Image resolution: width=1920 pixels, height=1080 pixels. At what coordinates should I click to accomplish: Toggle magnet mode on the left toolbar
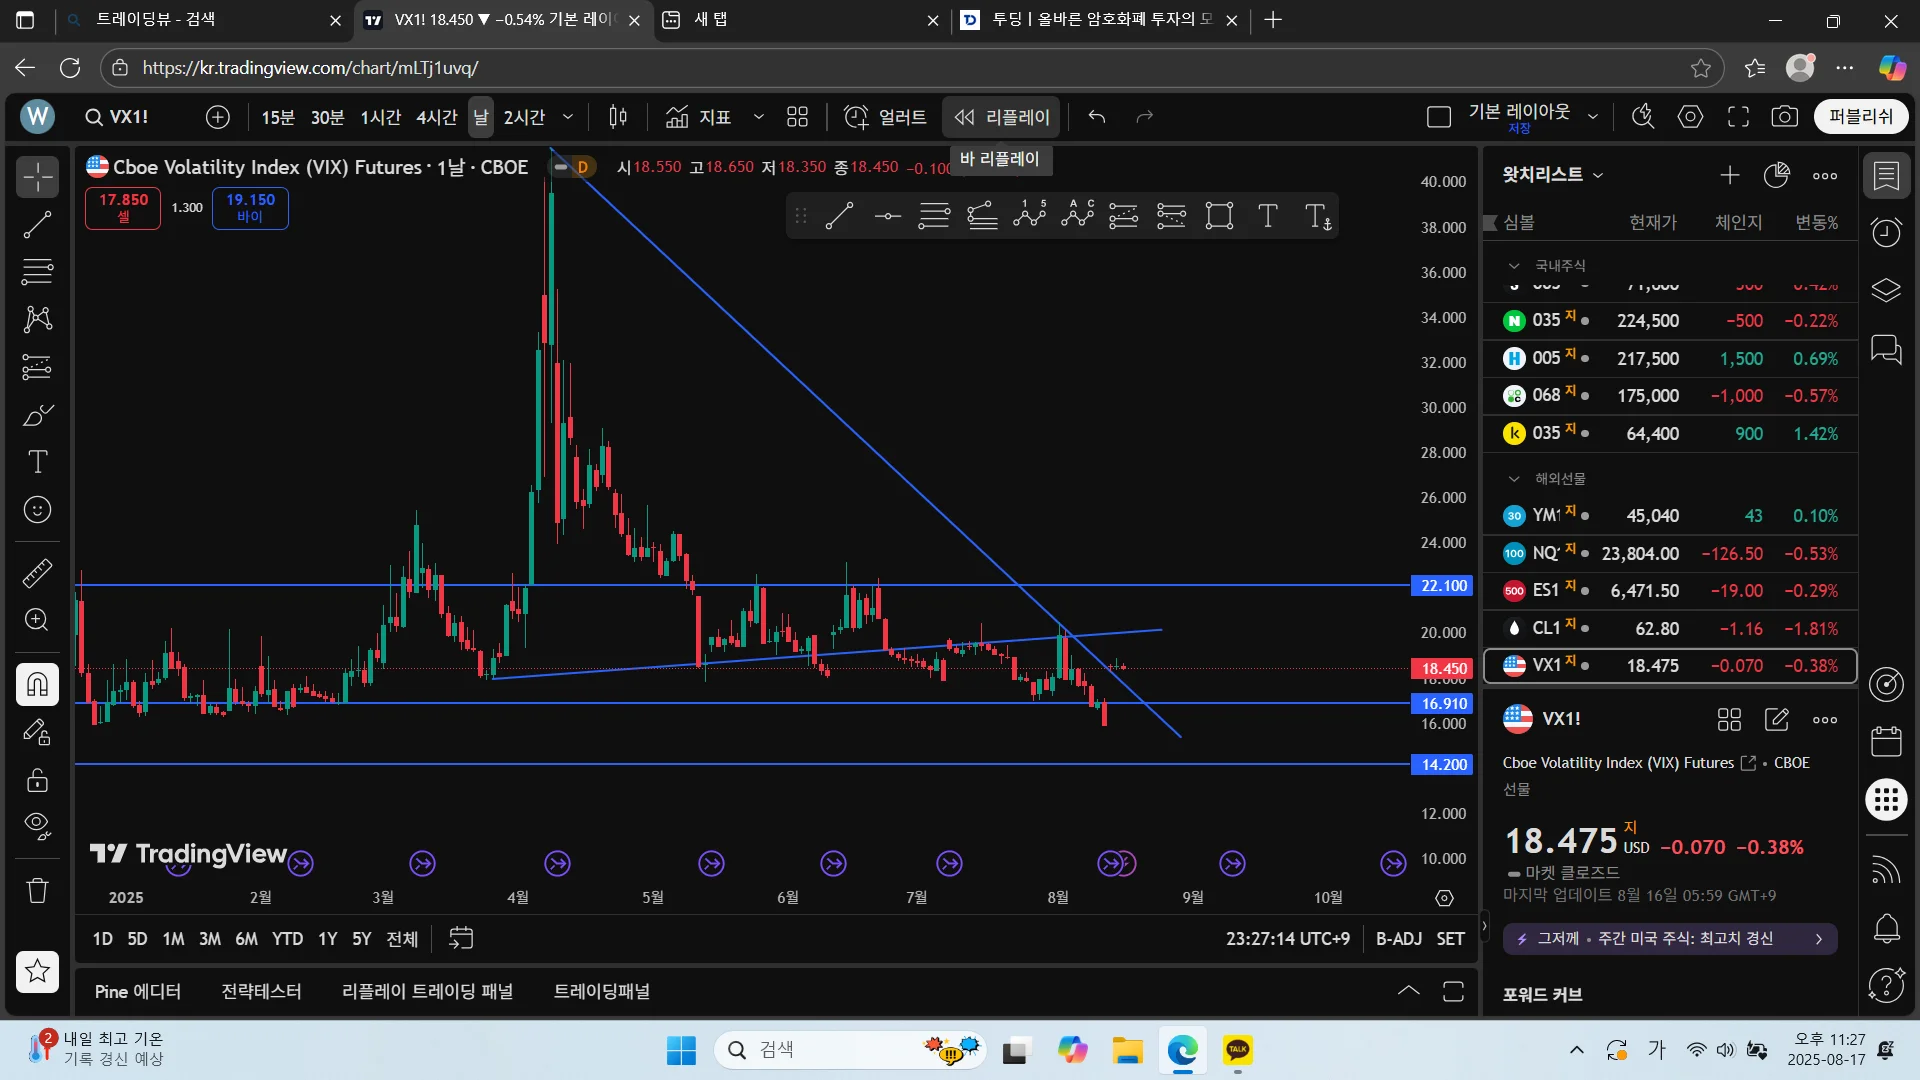37,685
